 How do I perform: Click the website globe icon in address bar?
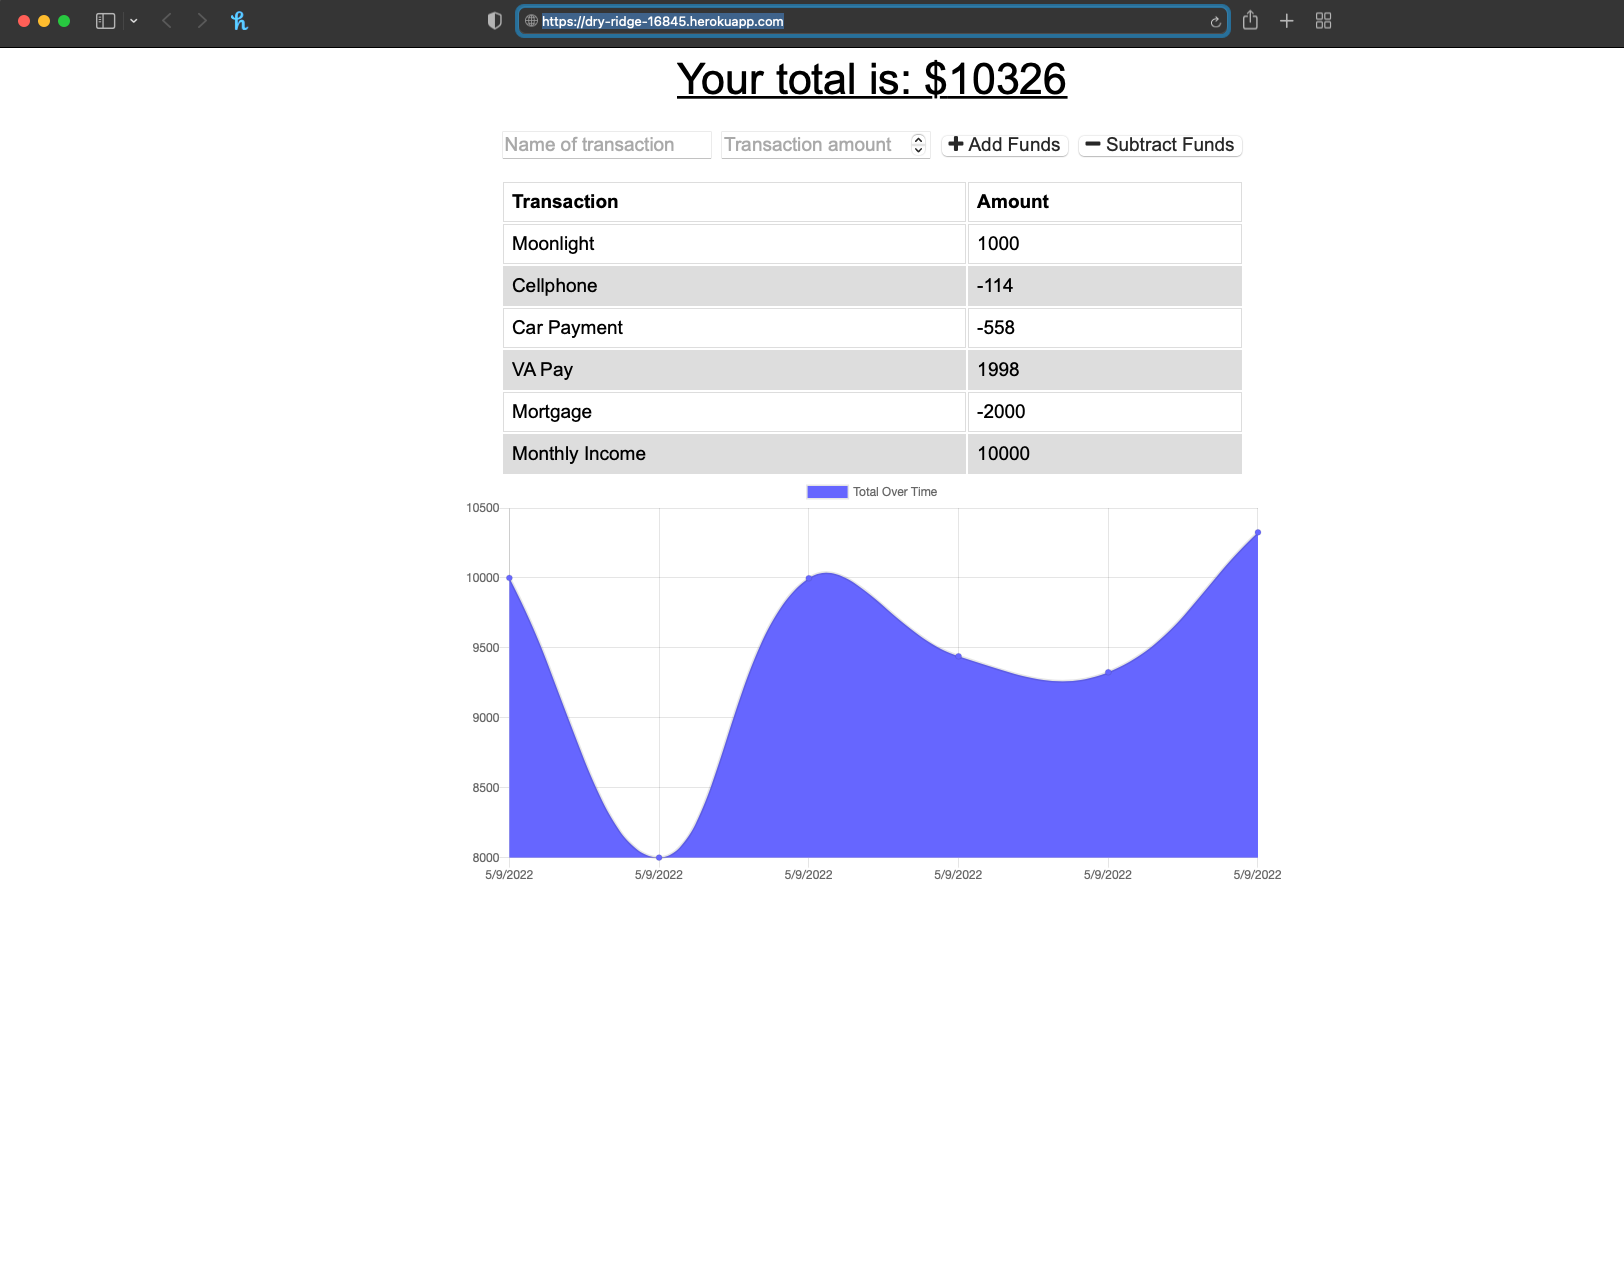531,21
